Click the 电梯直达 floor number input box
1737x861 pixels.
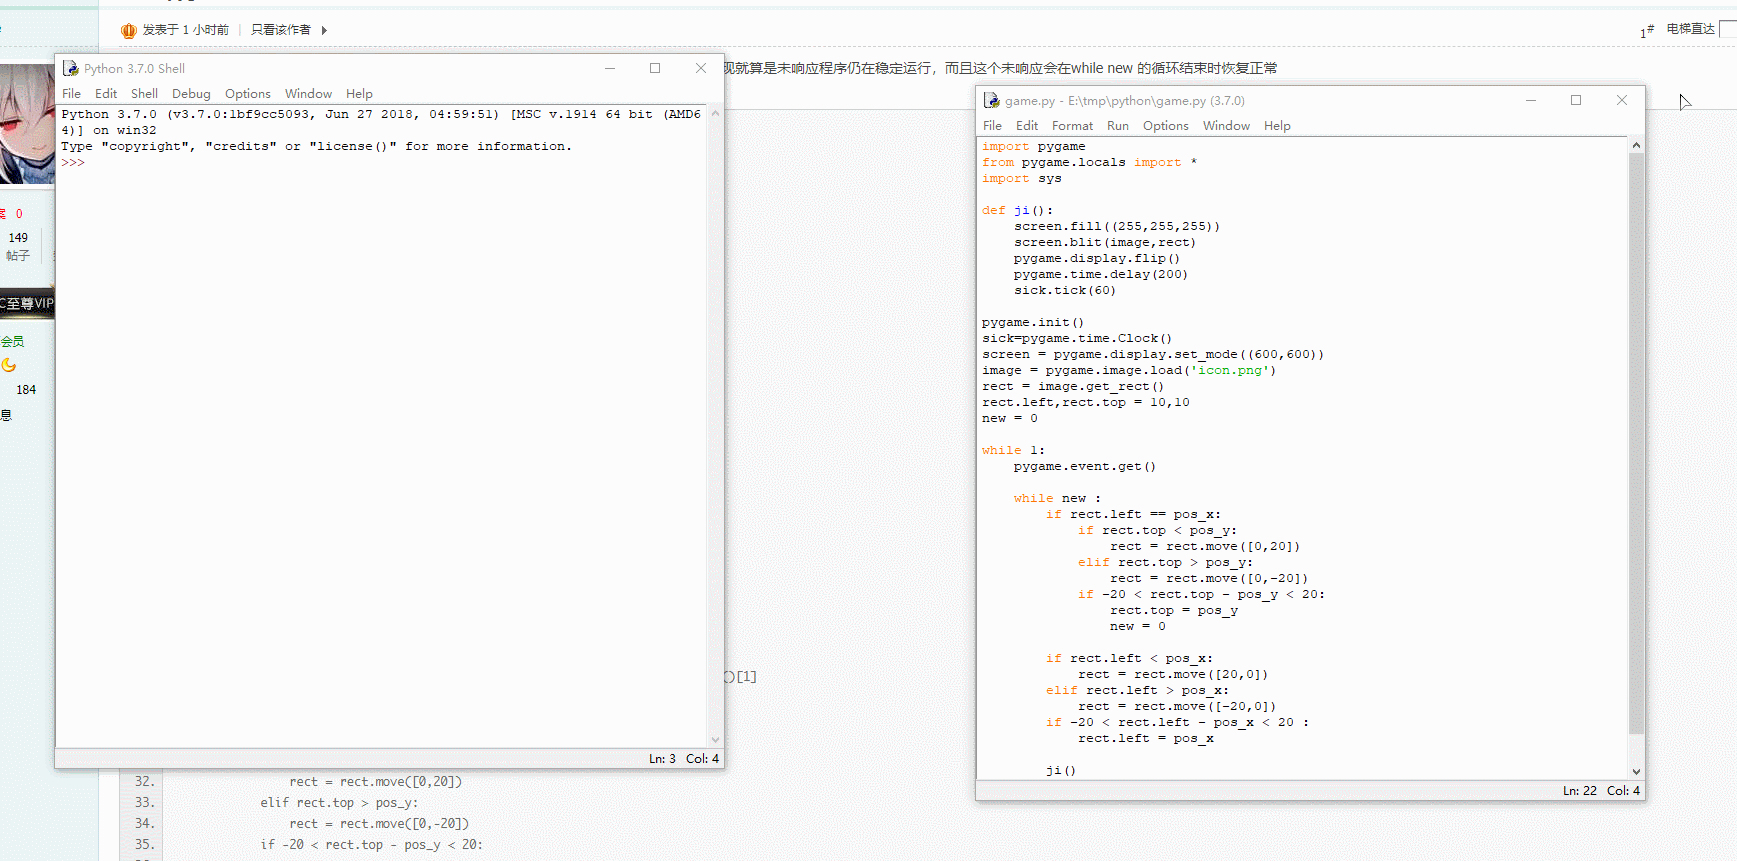(x=1727, y=29)
